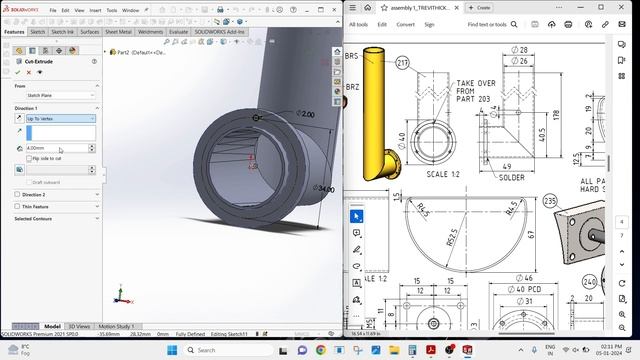
Task: Open Acrobat hamburger menu icon
Action: coord(353,8)
